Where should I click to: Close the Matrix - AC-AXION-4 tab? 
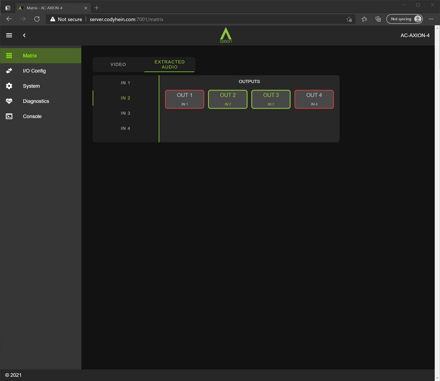86,8
